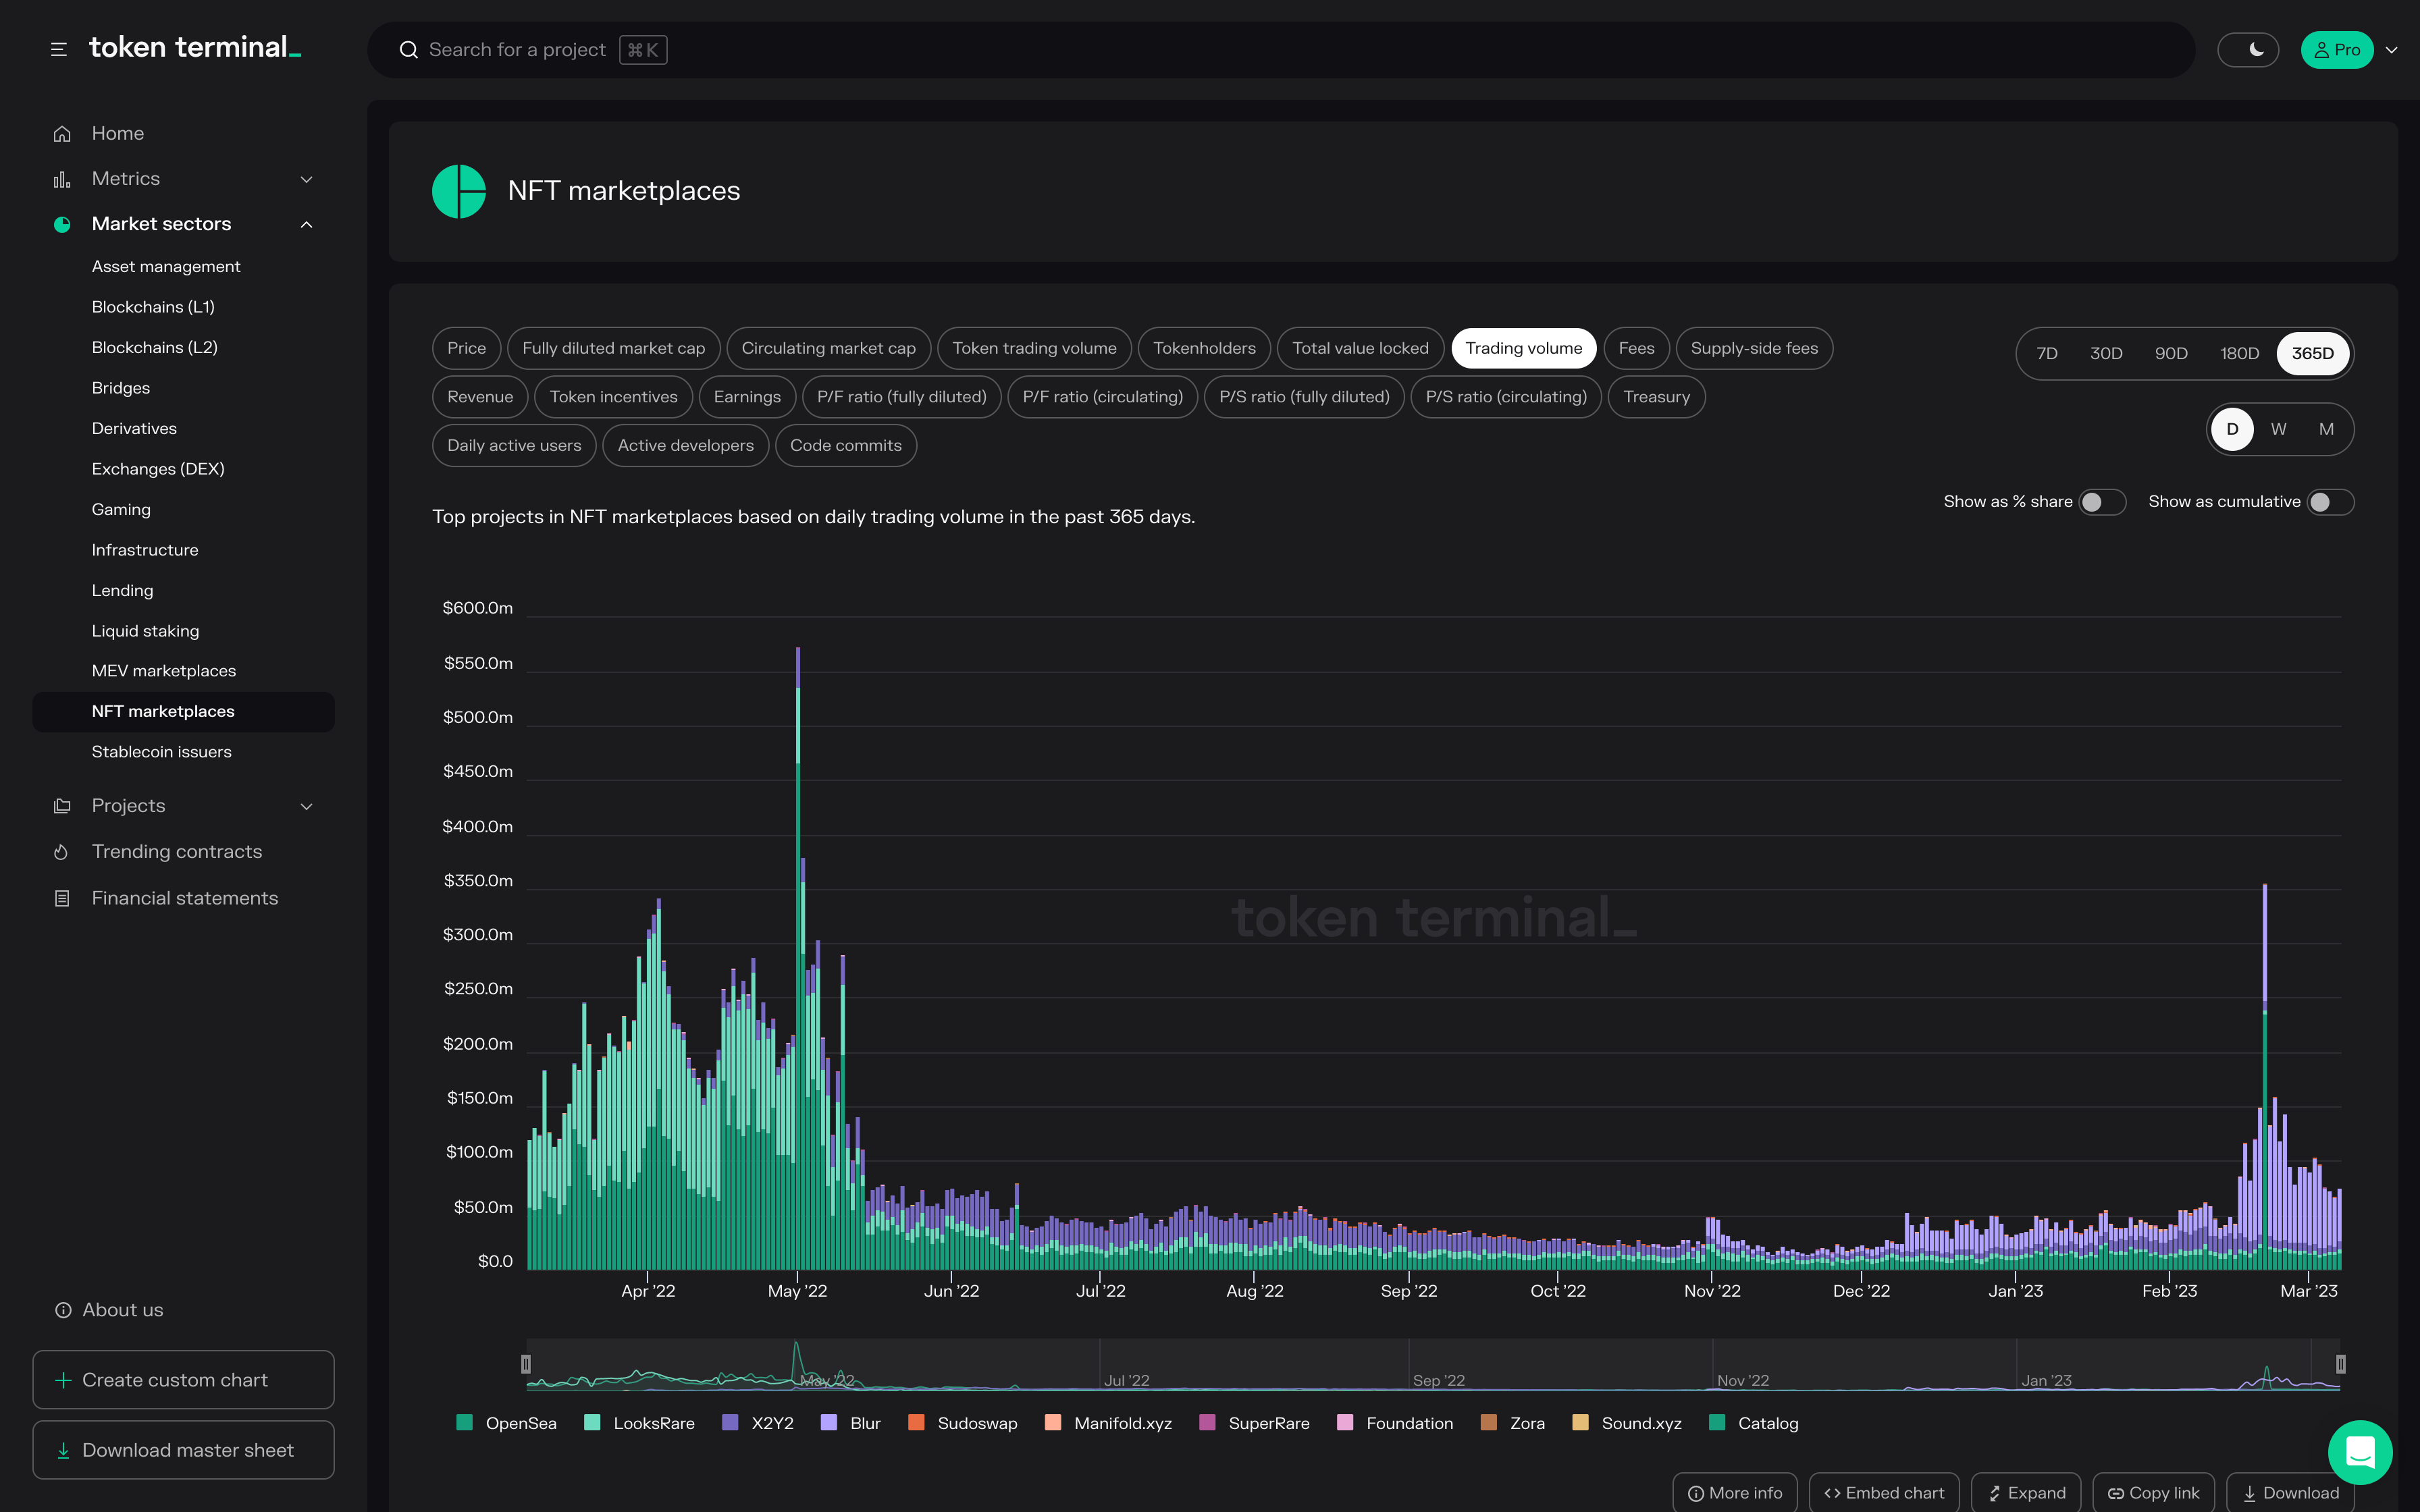The height and width of the screenshot is (1512, 2420).
Task: Toggle the dark mode moon switch
Action: [x=2248, y=50]
